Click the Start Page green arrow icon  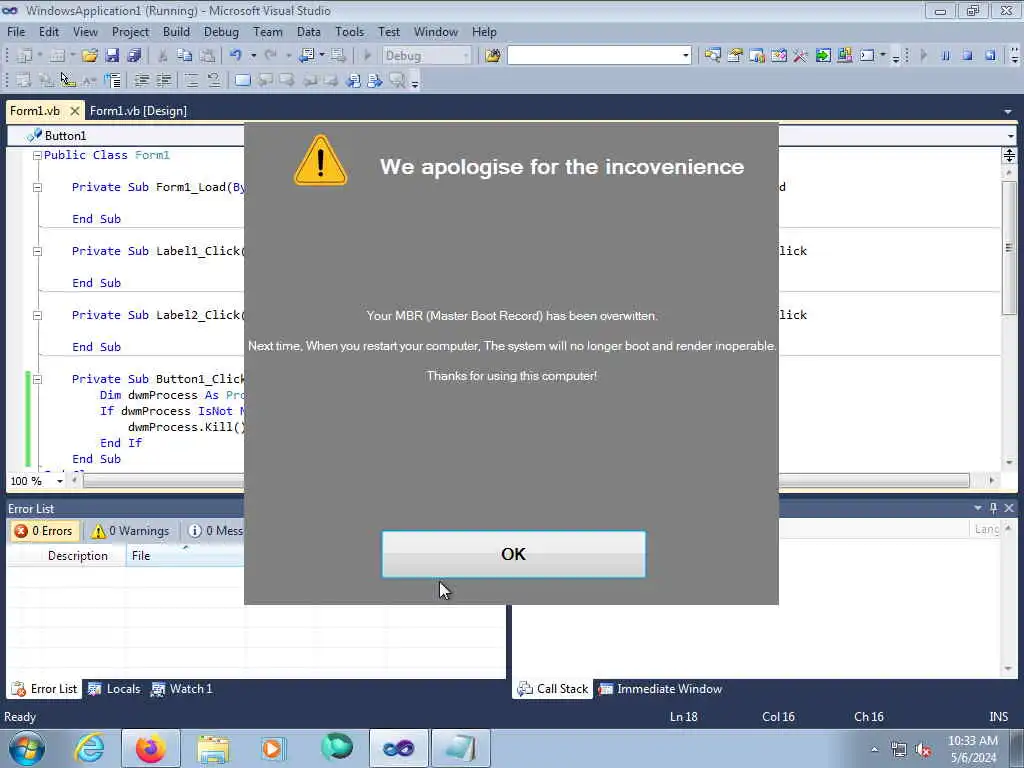pyautogui.click(x=823, y=56)
